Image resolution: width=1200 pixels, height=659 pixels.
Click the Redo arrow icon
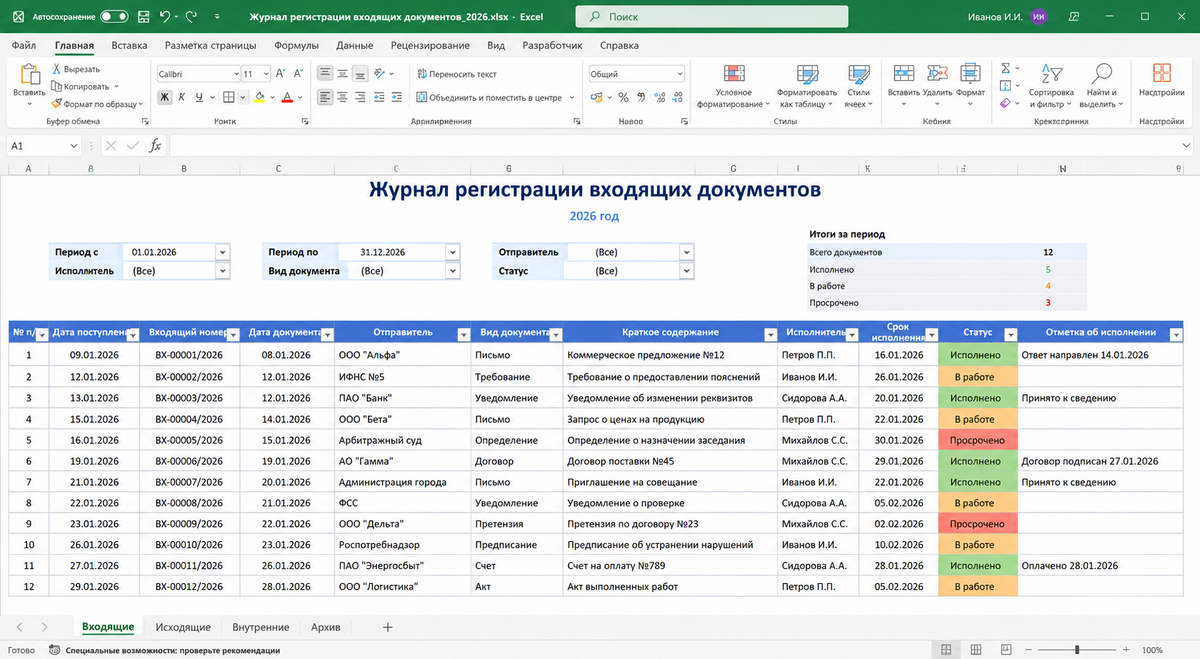click(x=192, y=17)
